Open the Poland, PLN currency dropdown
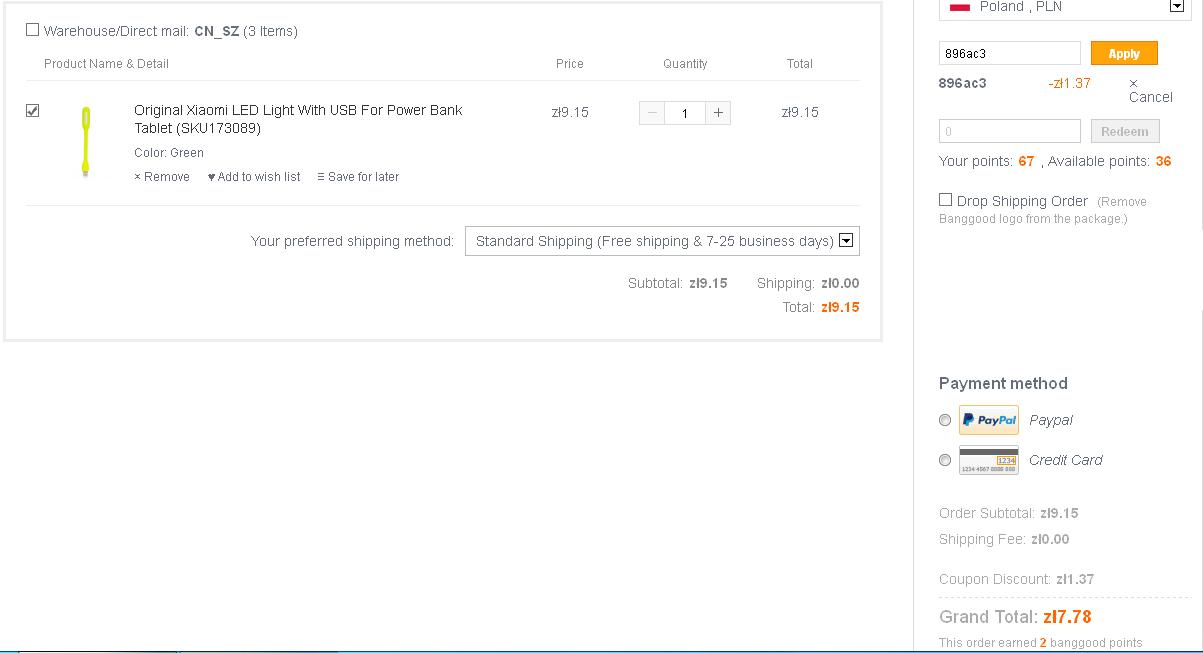 pos(1065,8)
